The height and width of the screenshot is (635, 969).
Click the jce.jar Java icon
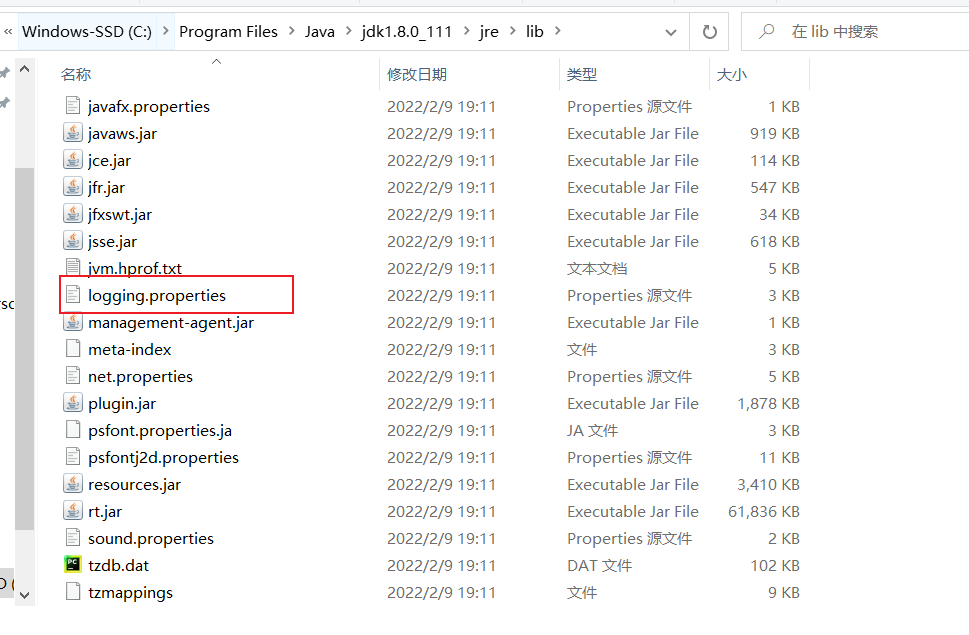[x=73, y=160]
